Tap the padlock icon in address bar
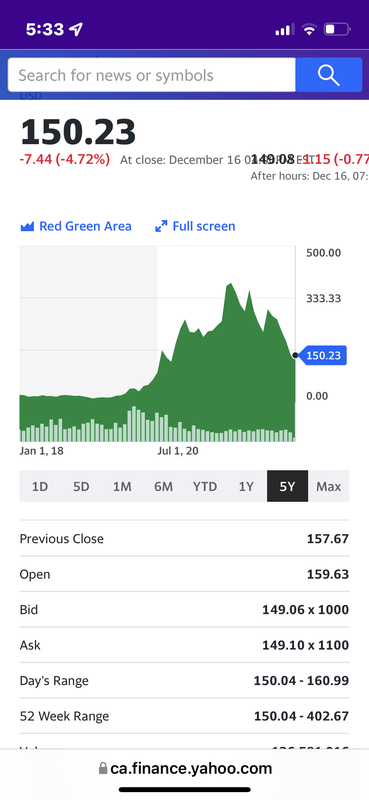 103,768
